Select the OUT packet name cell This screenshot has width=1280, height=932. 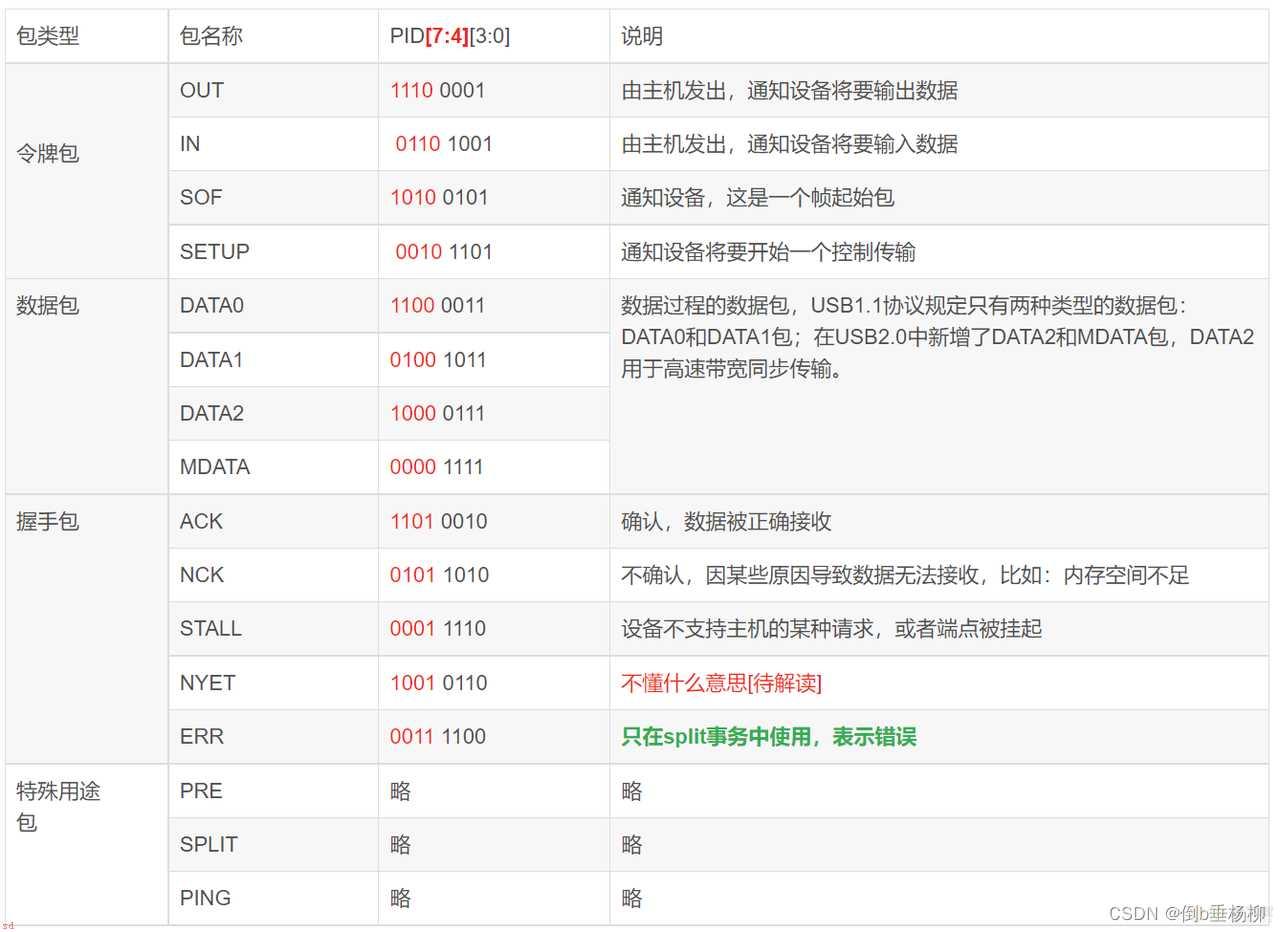click(274, 91)
